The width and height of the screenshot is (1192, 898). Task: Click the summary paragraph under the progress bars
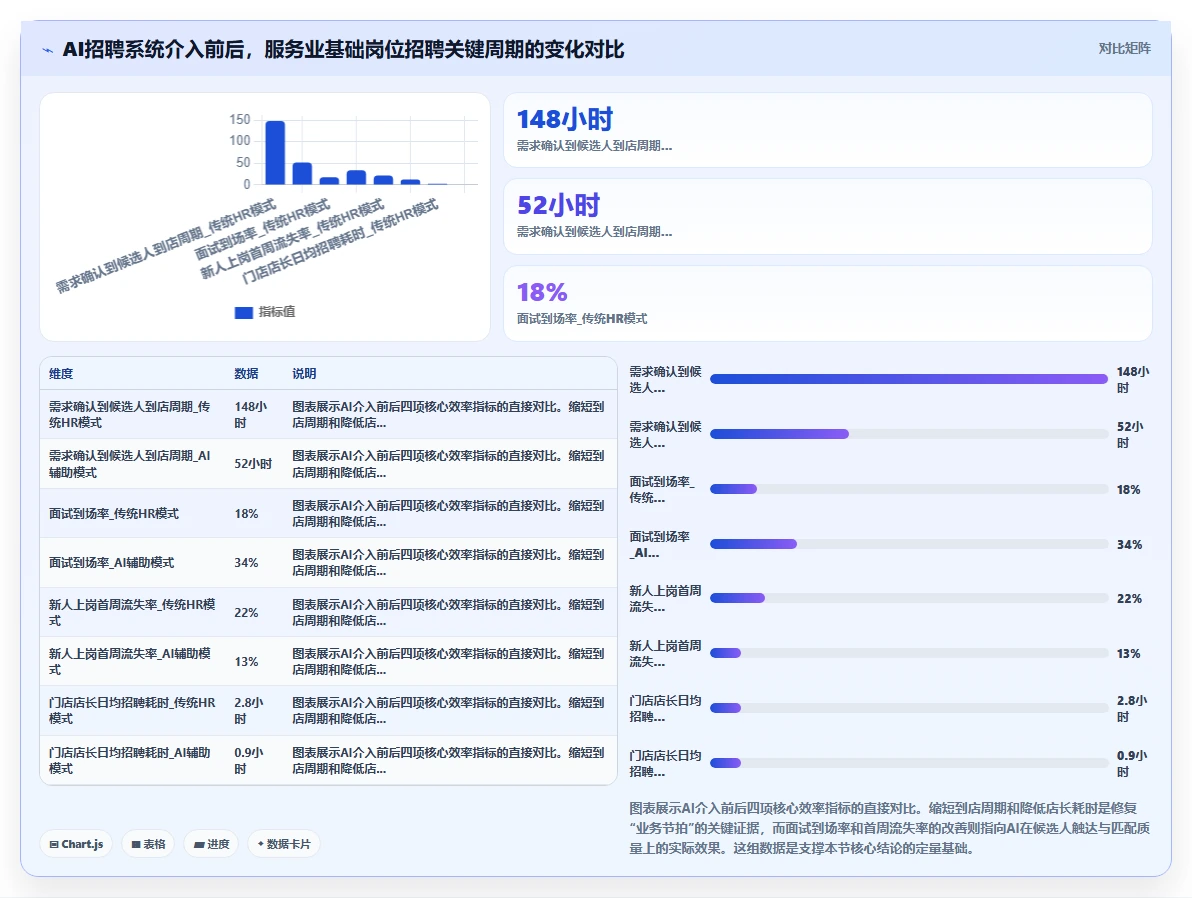[x=889, y=828]
